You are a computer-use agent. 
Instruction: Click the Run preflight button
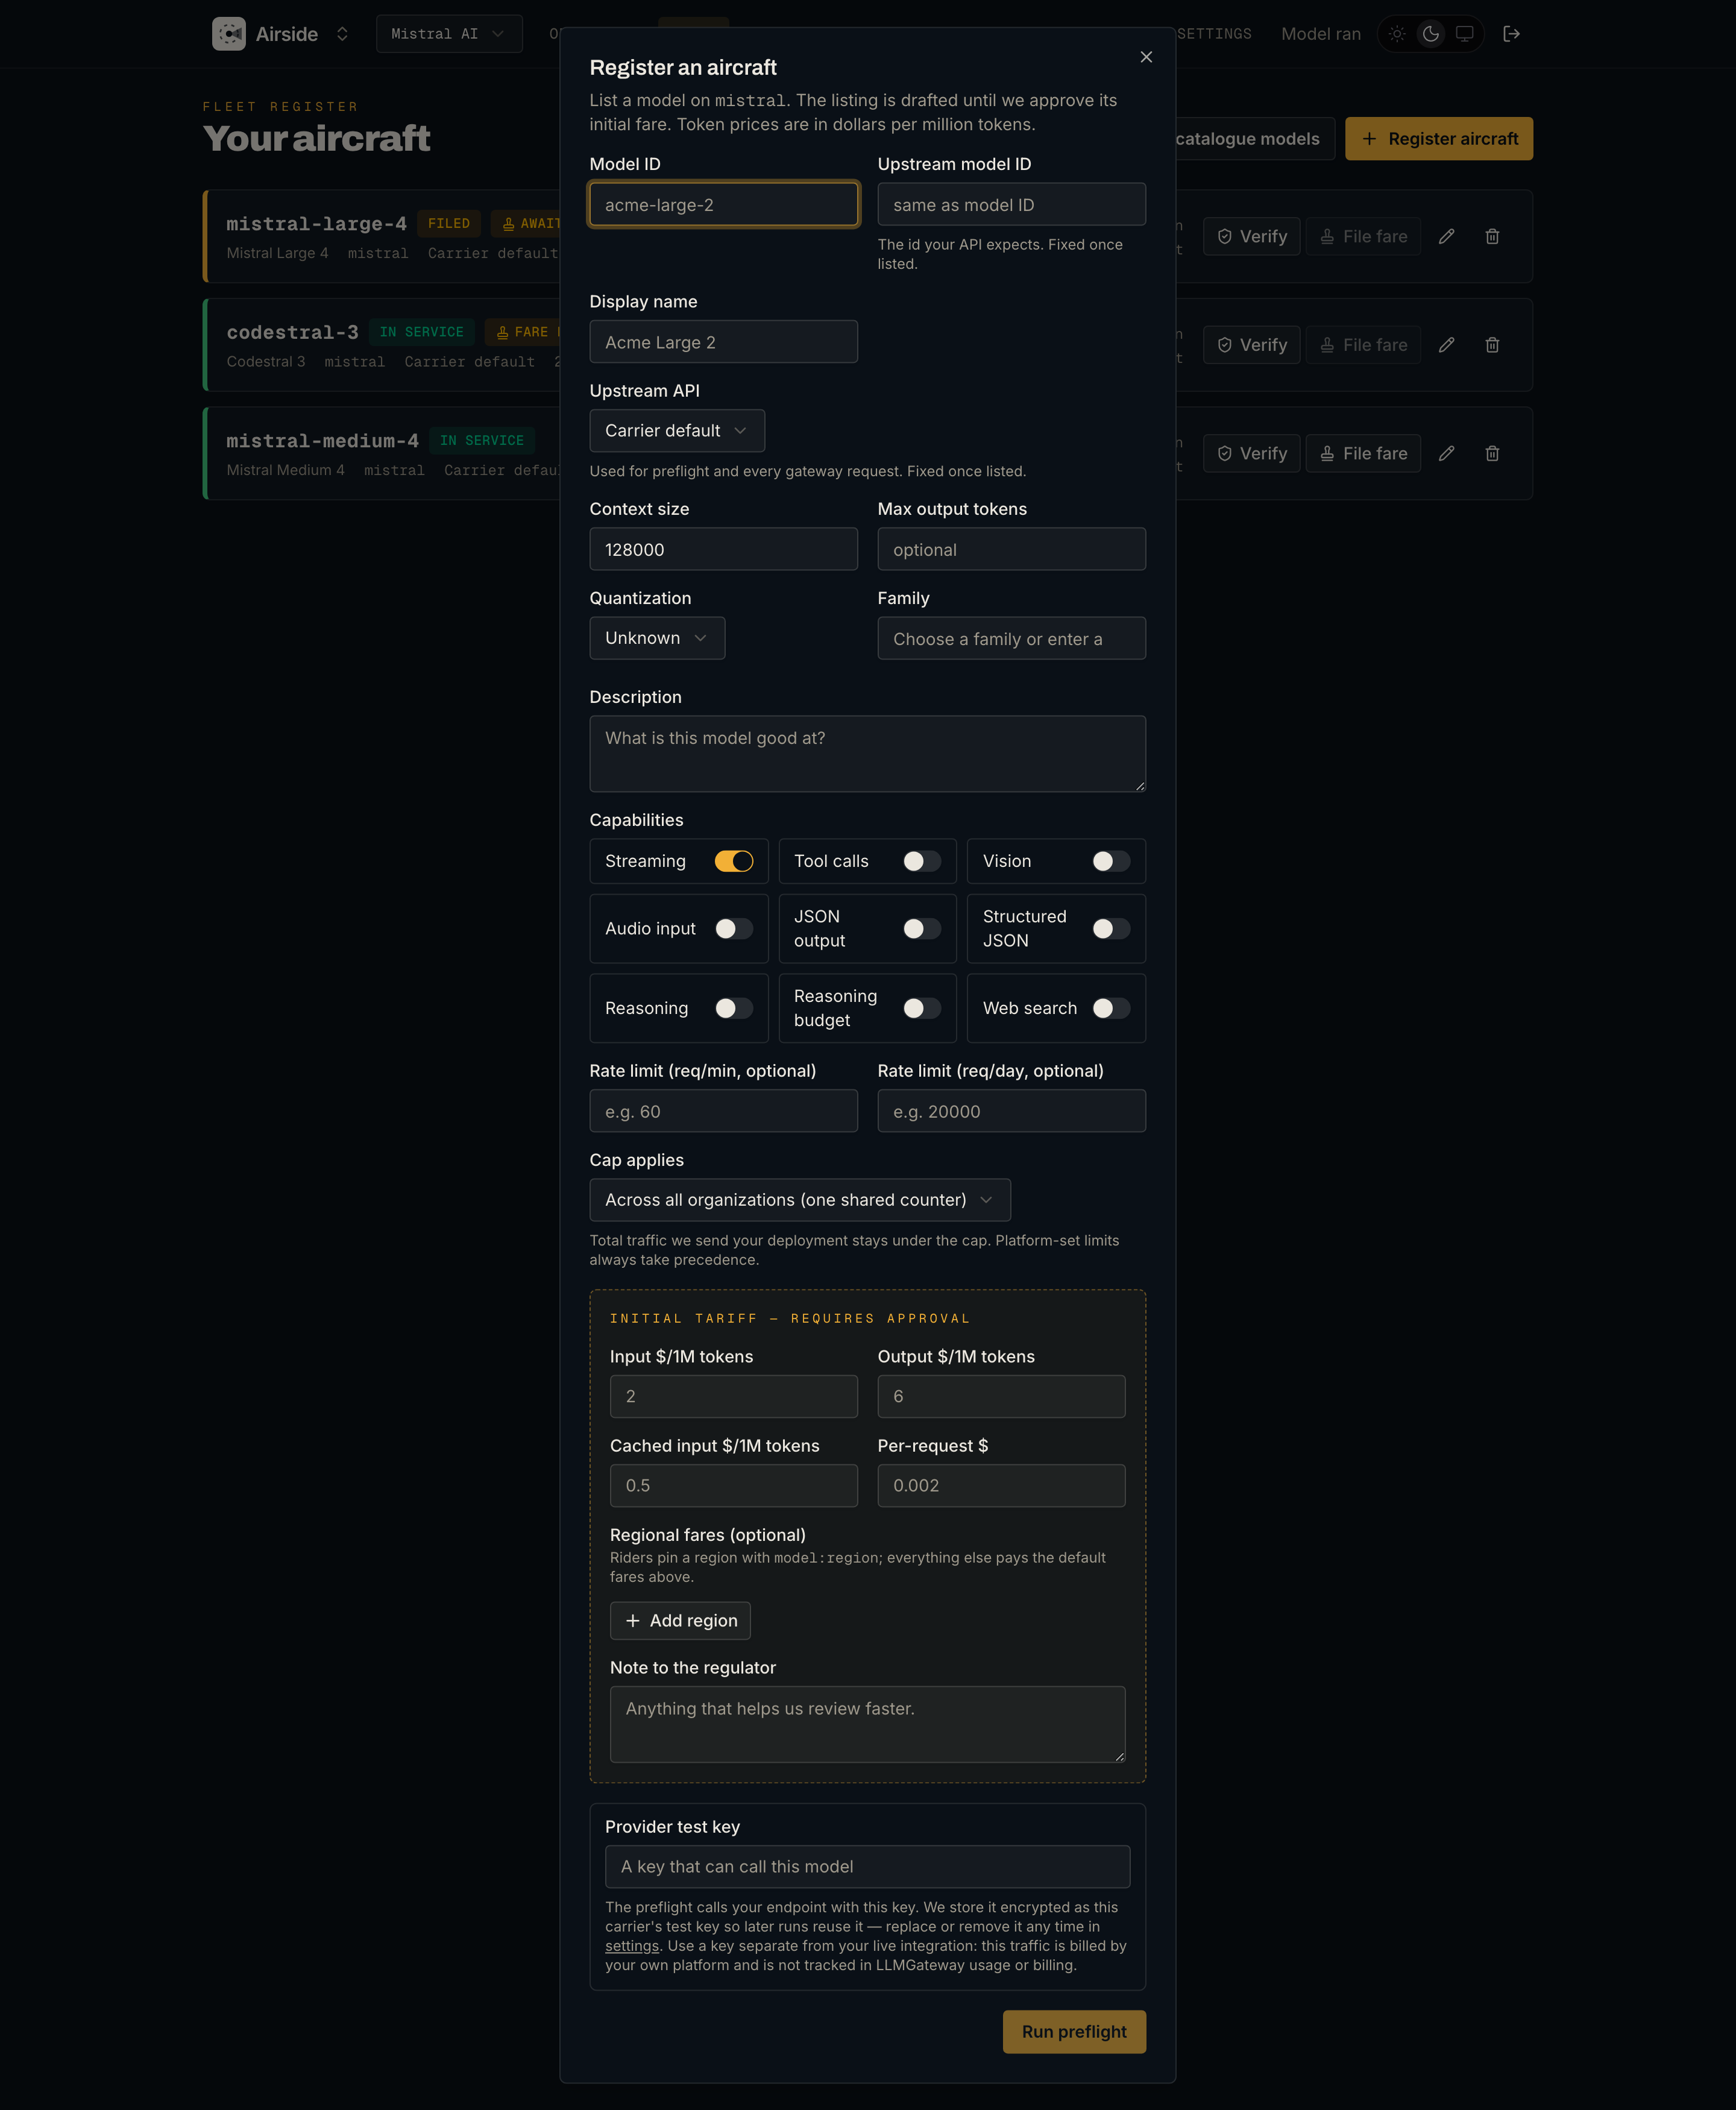1074,2032
